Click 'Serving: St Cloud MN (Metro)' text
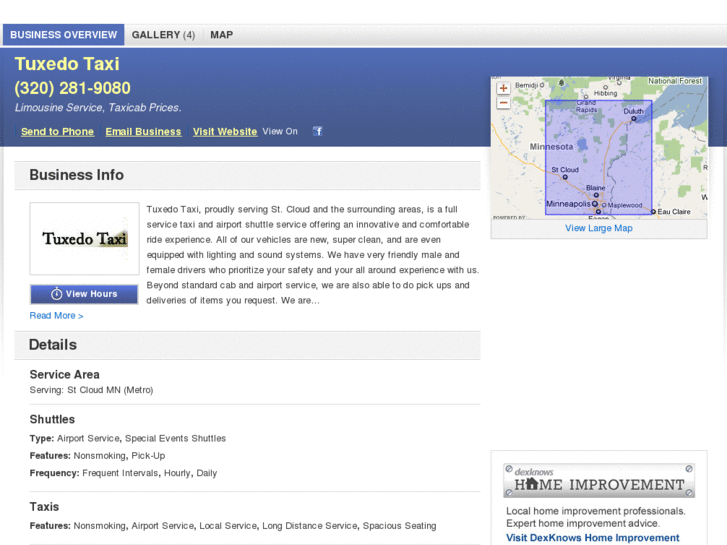727x545 pixels. (x=91, y=390)
